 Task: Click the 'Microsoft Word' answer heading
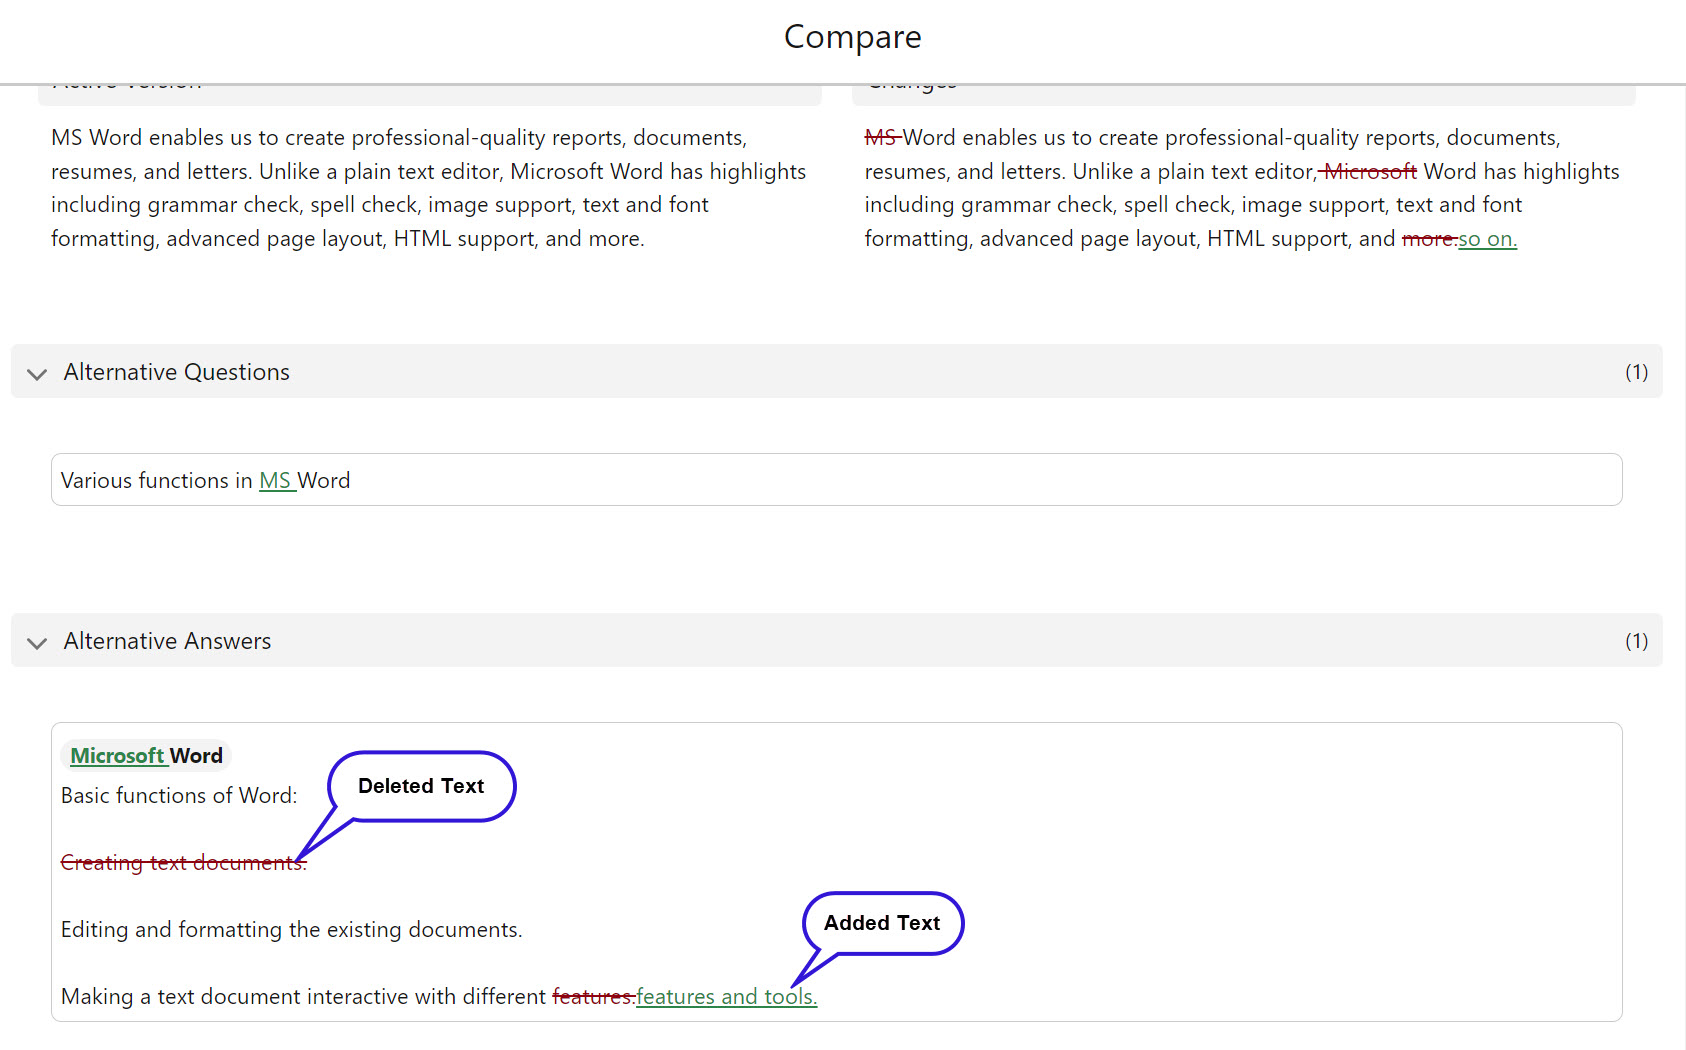click(146, 756)
